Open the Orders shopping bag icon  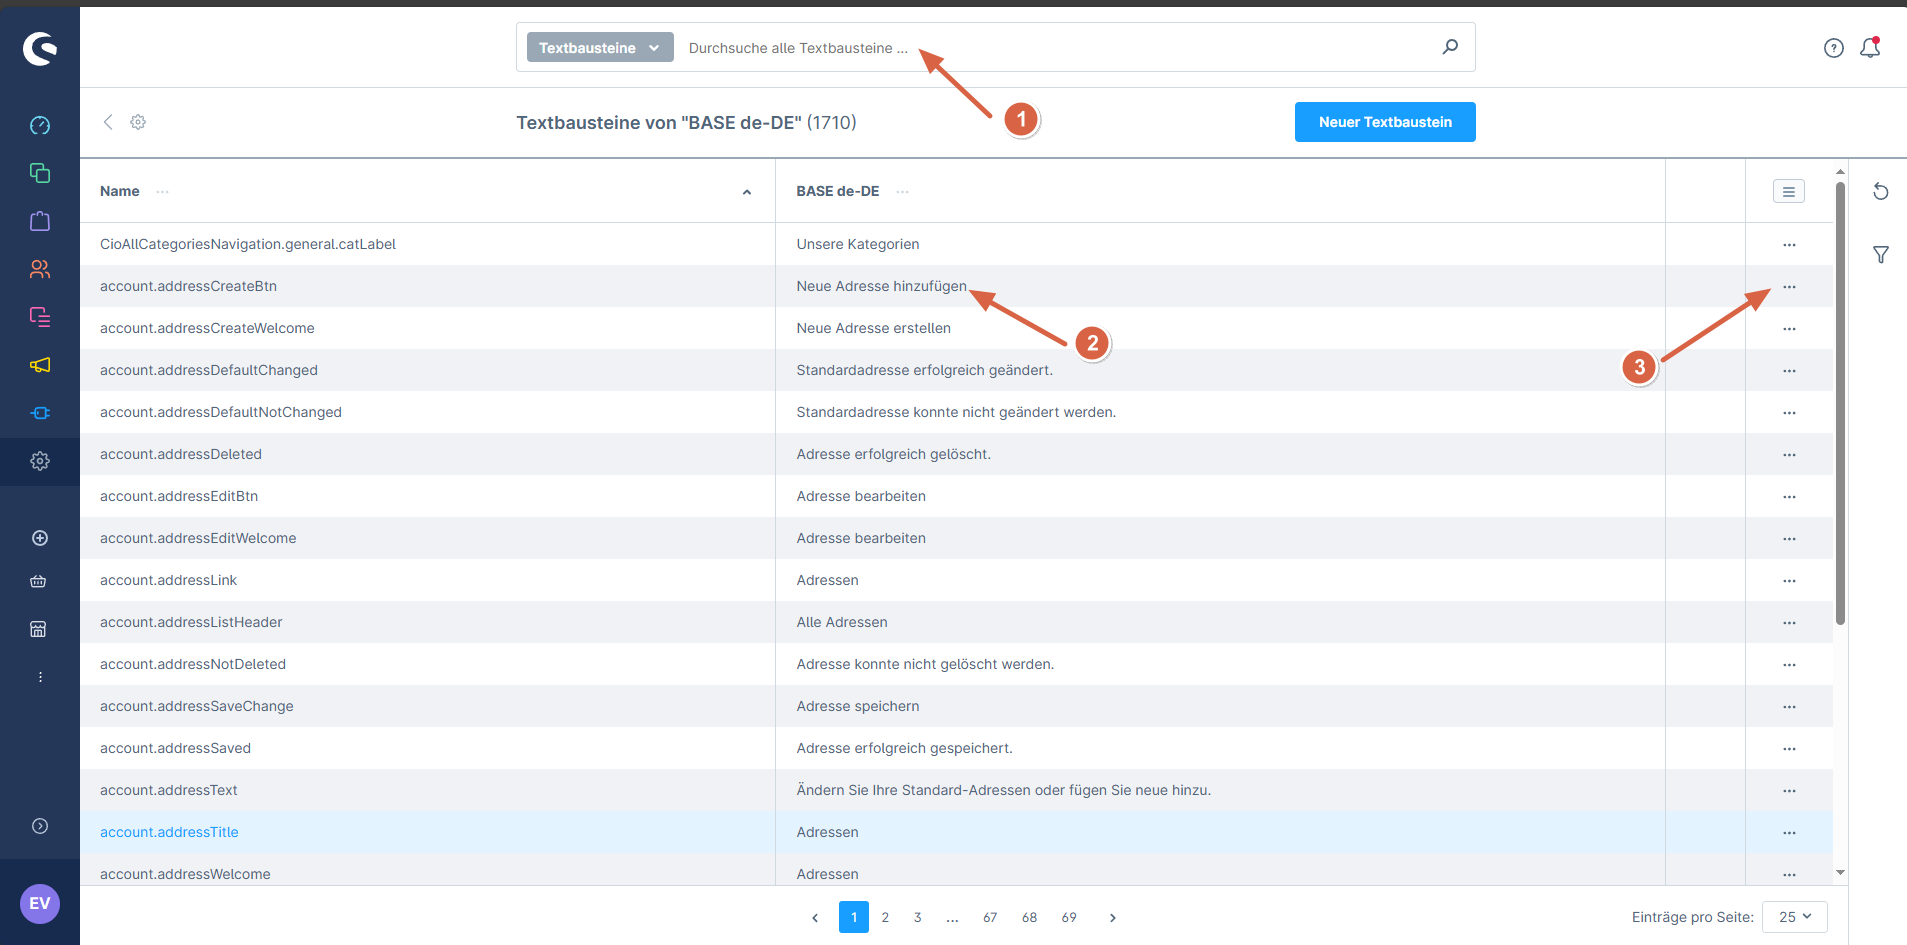(40, 221)
